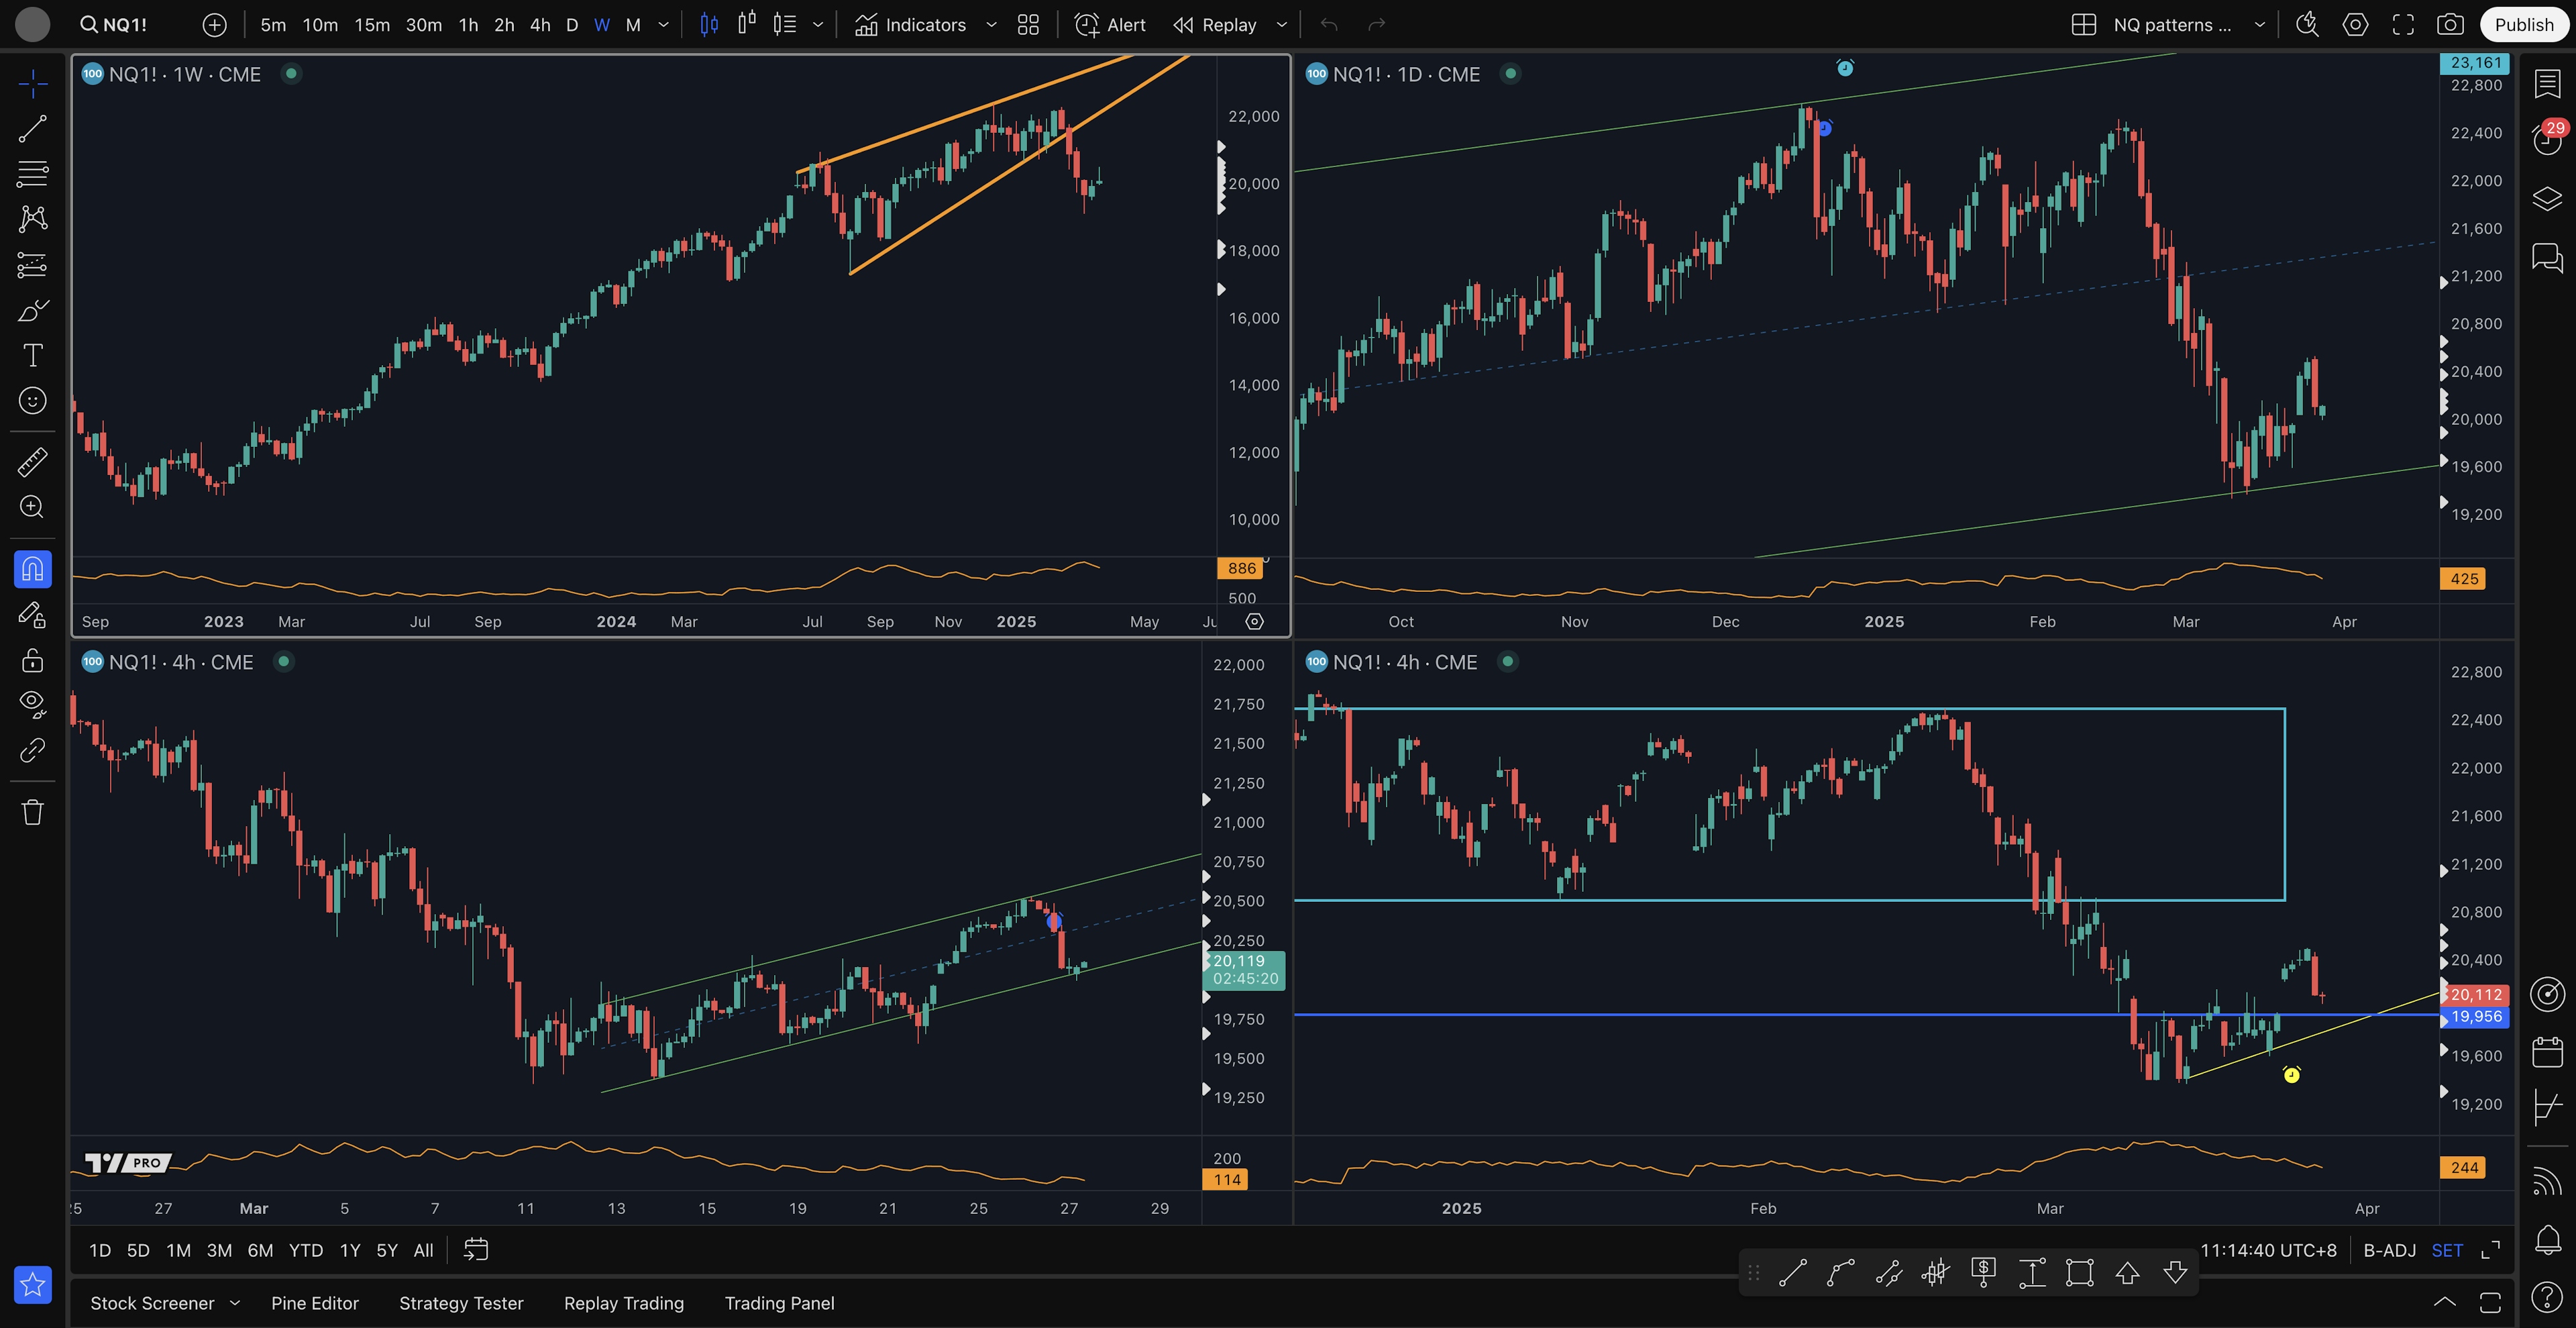Toggle lock all drawings
2576x1328 pixels.
pos(32,660)
